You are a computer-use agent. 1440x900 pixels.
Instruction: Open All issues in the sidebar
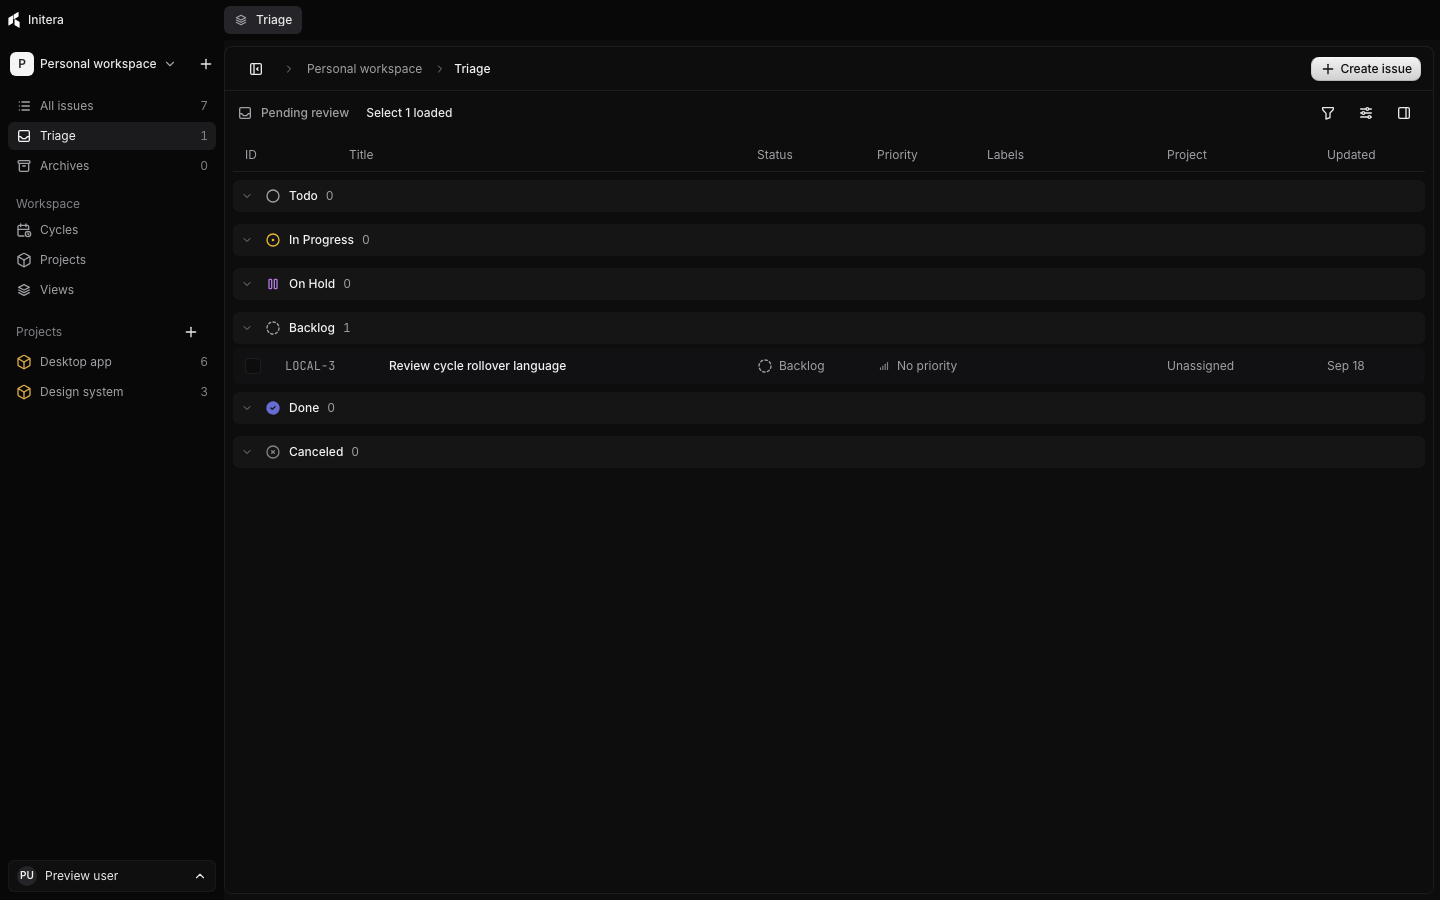click(x=112, y=106)
